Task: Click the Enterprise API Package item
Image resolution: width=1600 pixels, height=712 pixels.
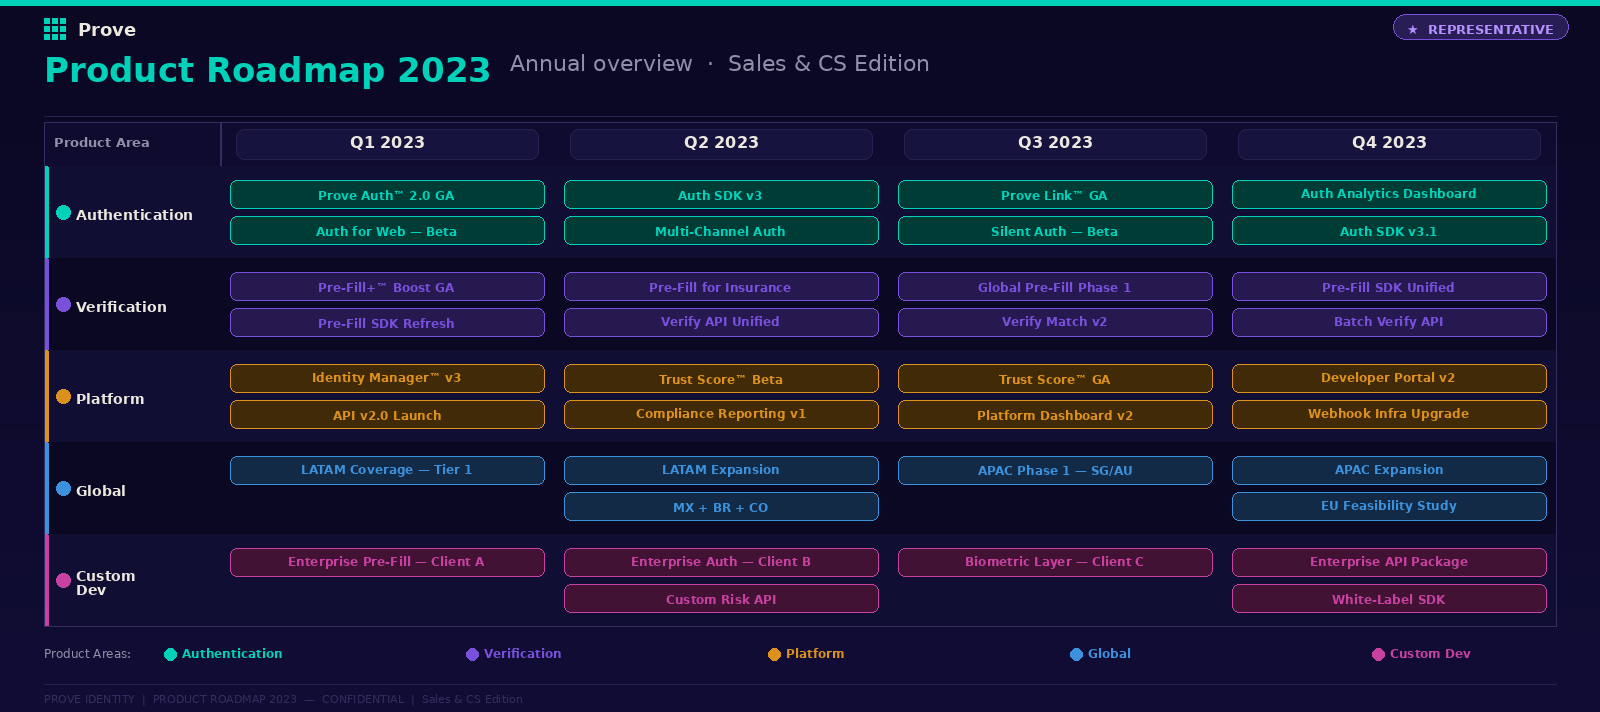Action: (x=1389, y=563)
